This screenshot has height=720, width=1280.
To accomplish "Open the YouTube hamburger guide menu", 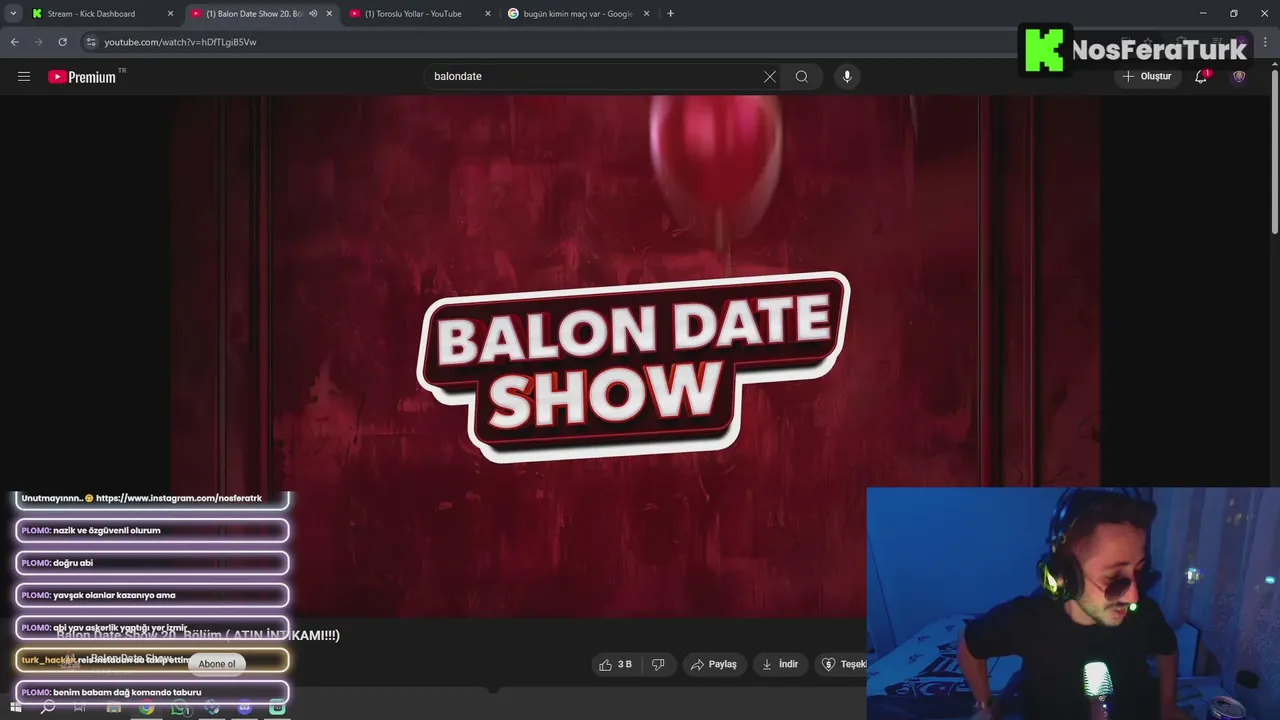I will click(24, 77).
